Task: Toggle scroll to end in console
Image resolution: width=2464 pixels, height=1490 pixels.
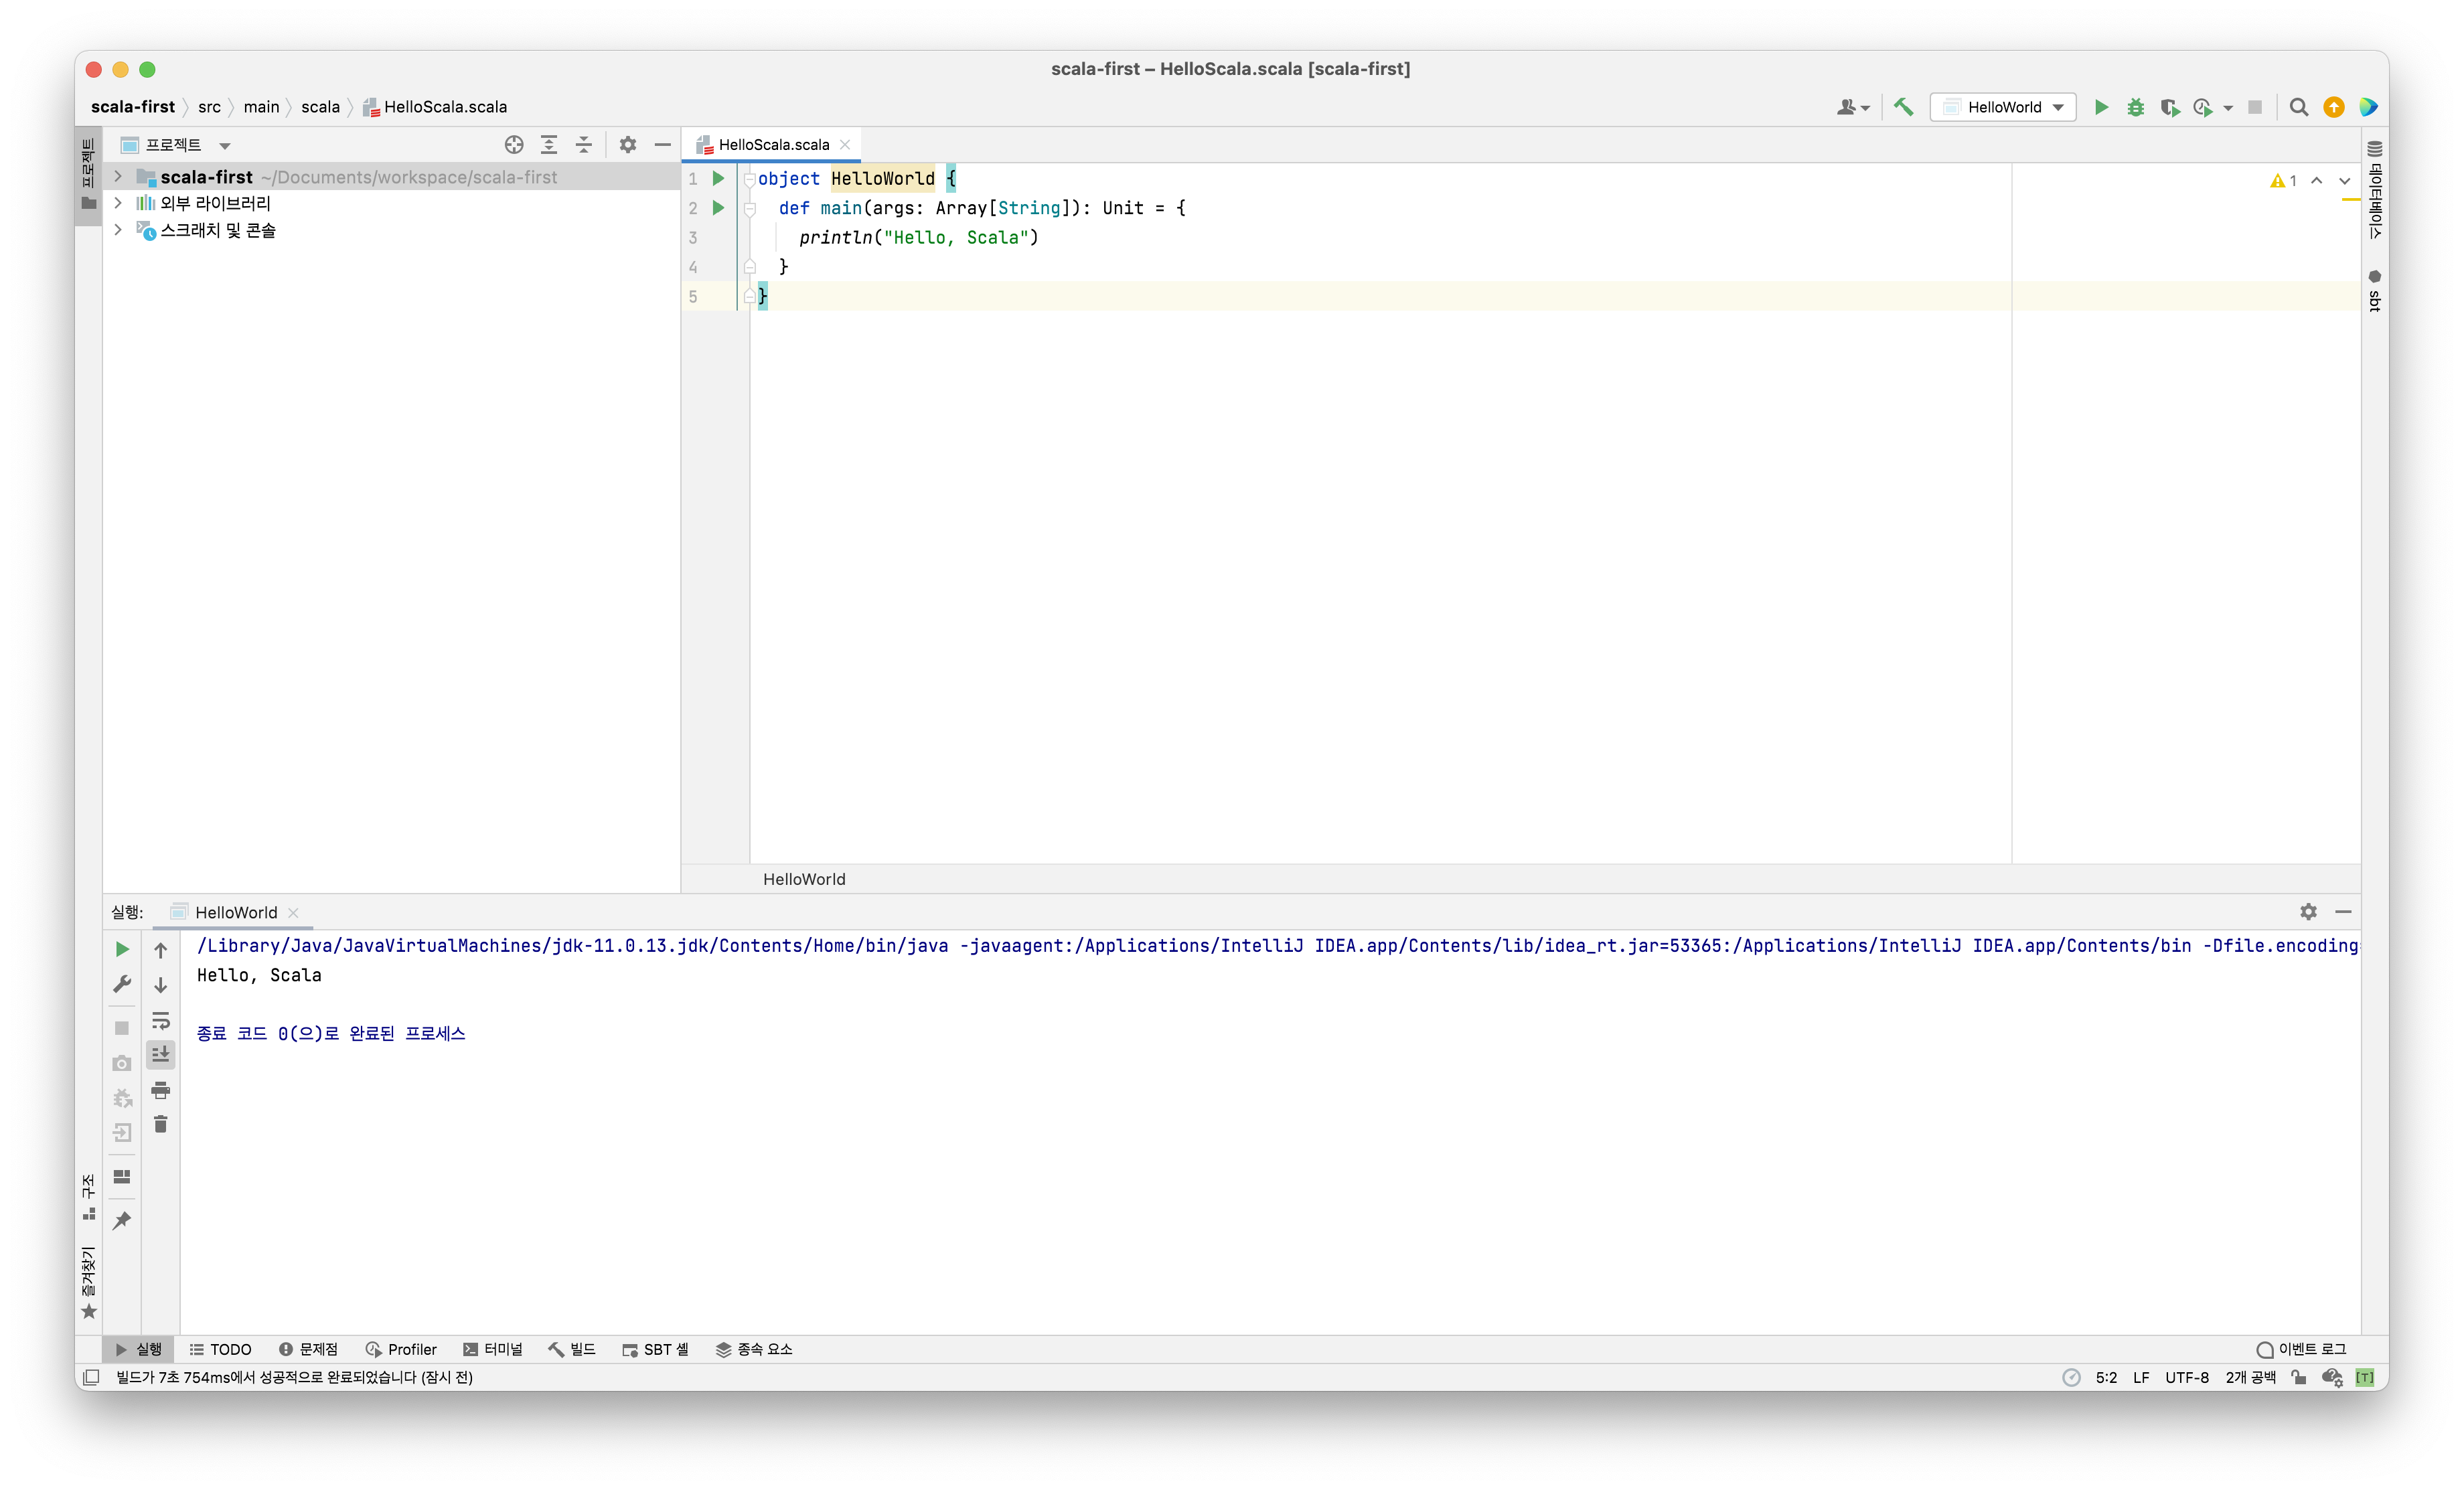Action: tap(160, 1054)
